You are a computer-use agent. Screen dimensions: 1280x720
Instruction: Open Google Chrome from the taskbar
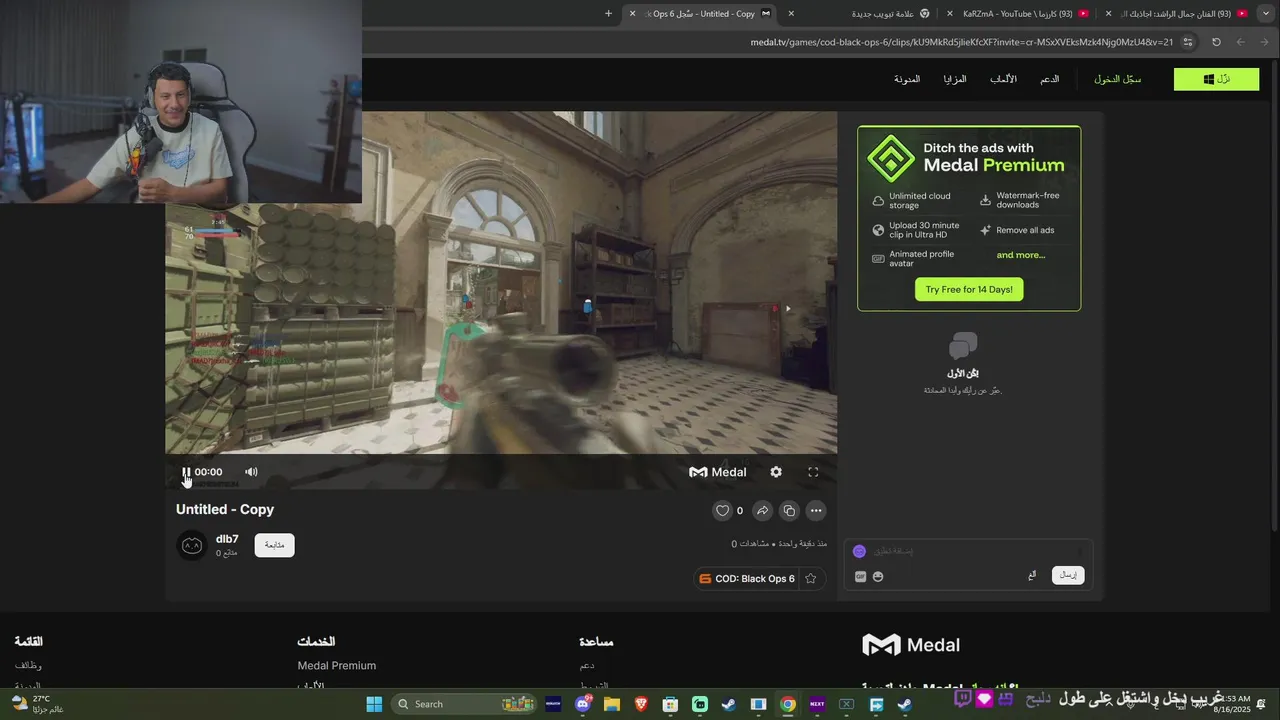pyautogui.click(x=788, y=704)
